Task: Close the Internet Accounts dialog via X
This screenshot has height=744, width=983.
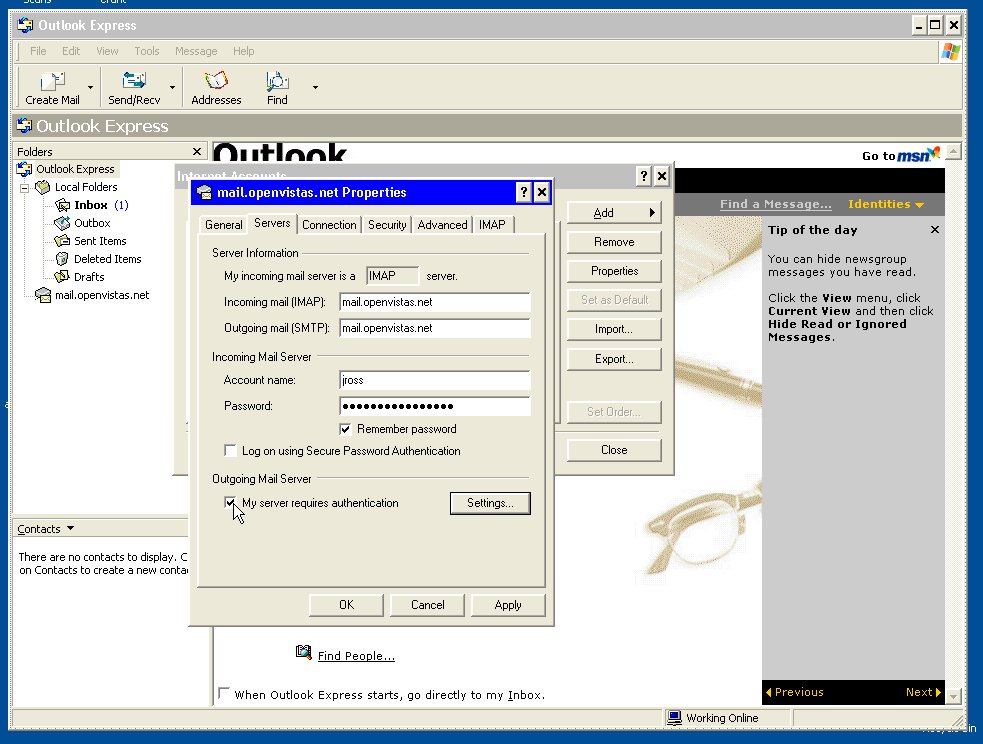Action: pos(661,176)
